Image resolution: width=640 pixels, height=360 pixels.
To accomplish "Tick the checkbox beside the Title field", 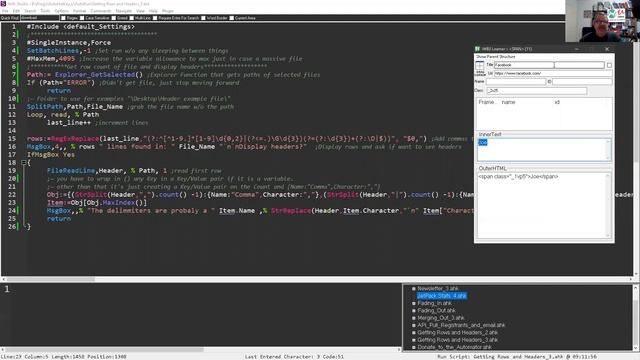I will click(609, 65).
